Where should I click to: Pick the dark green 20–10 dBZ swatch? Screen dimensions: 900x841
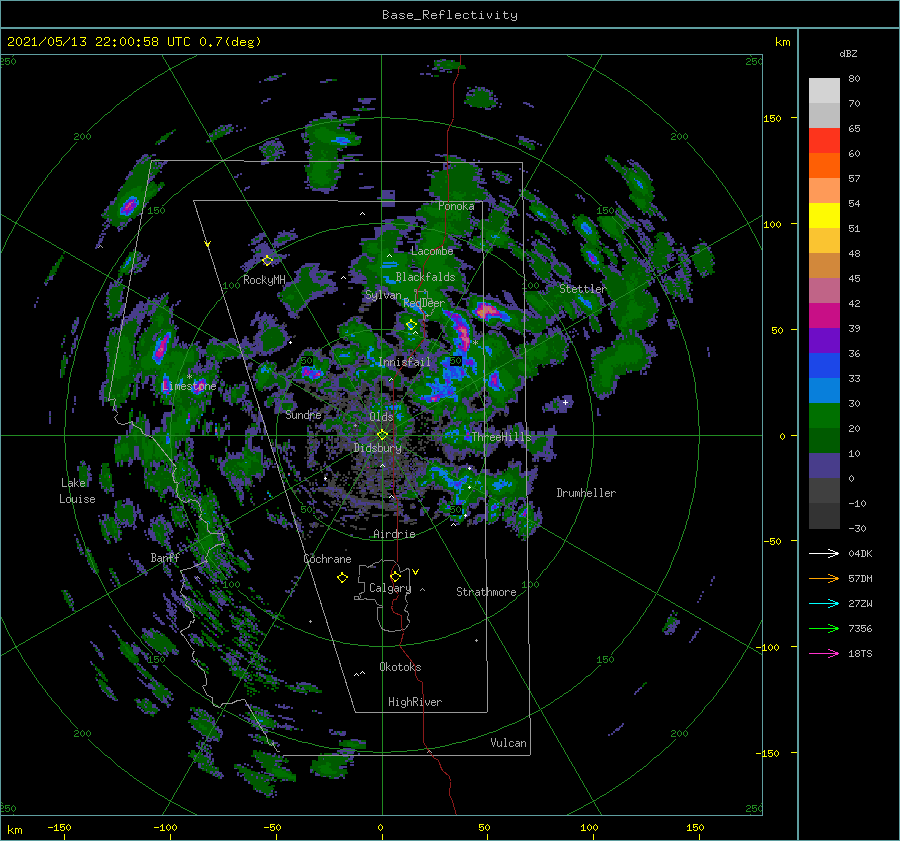(x=824, y=441)
